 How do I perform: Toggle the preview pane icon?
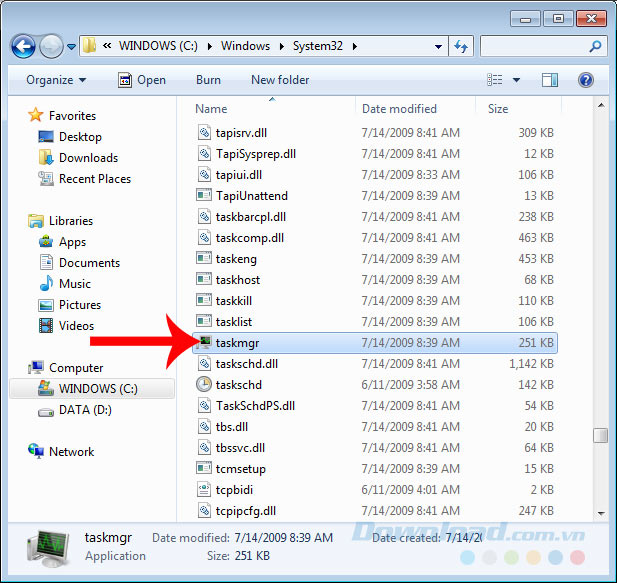550,80
